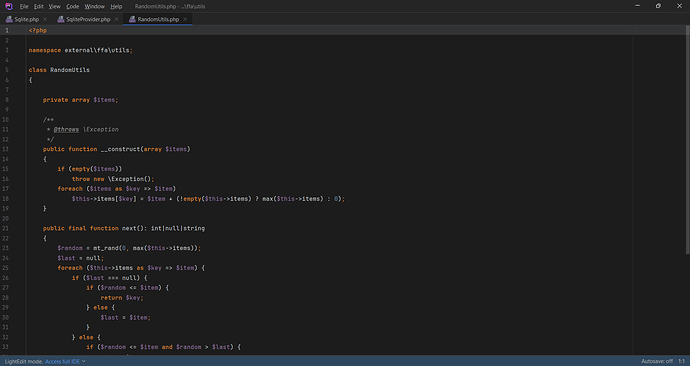Viewport: 690px width, 366px height.
Task: Close the Sqlite.php tab
Action: [45, 19]
